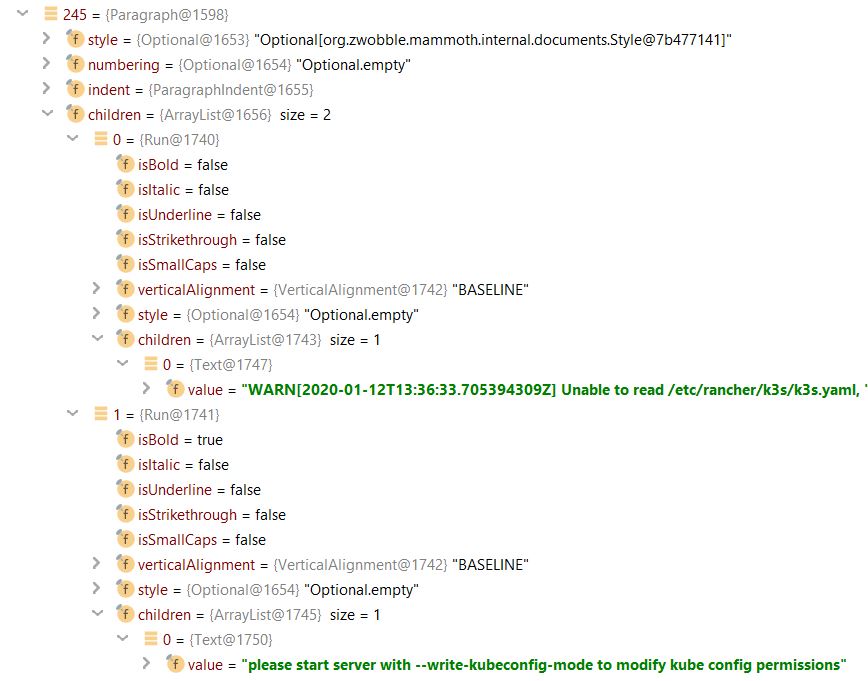The height and width of the screenshot is (681, 868).
Task: Click field icon of isUnderline in Run@1741
Action: click(125, 489)
